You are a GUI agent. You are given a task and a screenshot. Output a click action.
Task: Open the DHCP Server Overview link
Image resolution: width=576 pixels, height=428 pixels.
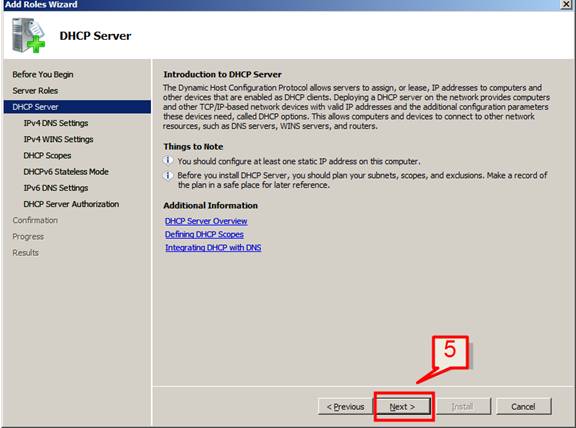click(206, 221)
